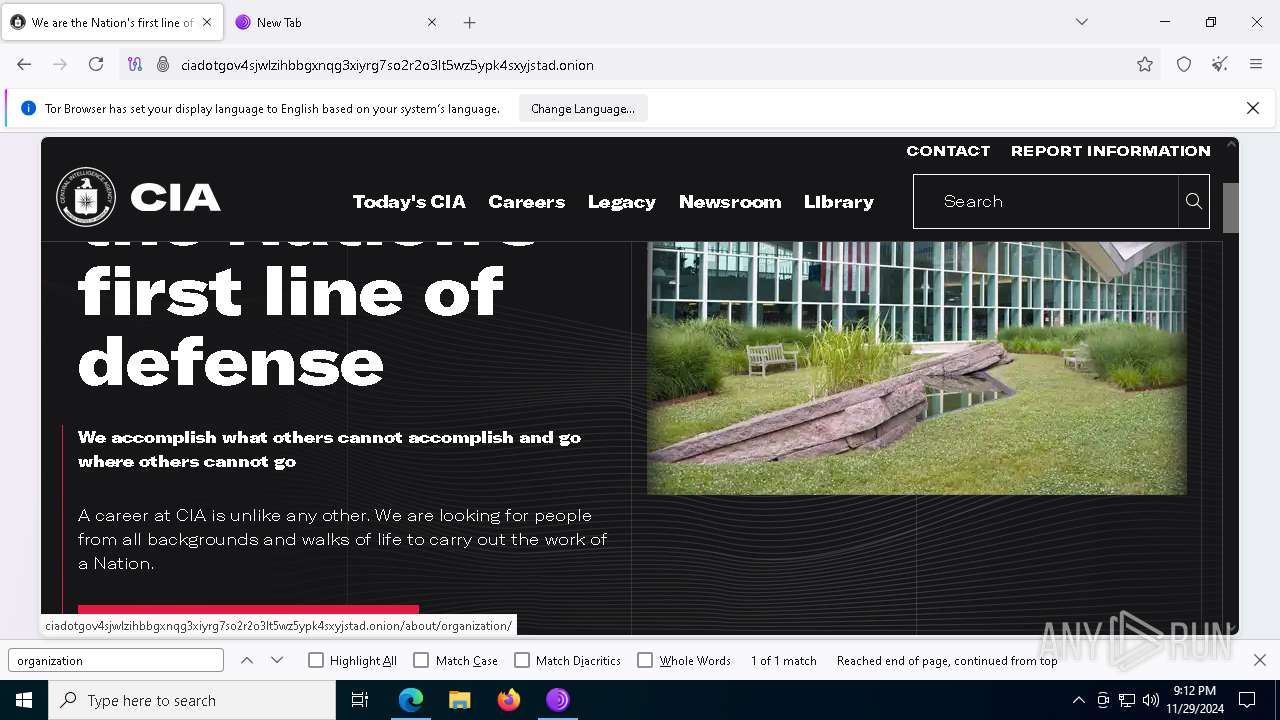Reload the current page

(x=96, y=64)
